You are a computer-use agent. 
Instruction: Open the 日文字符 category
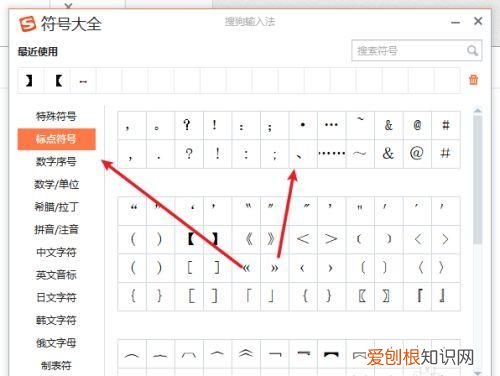point(56,298)
